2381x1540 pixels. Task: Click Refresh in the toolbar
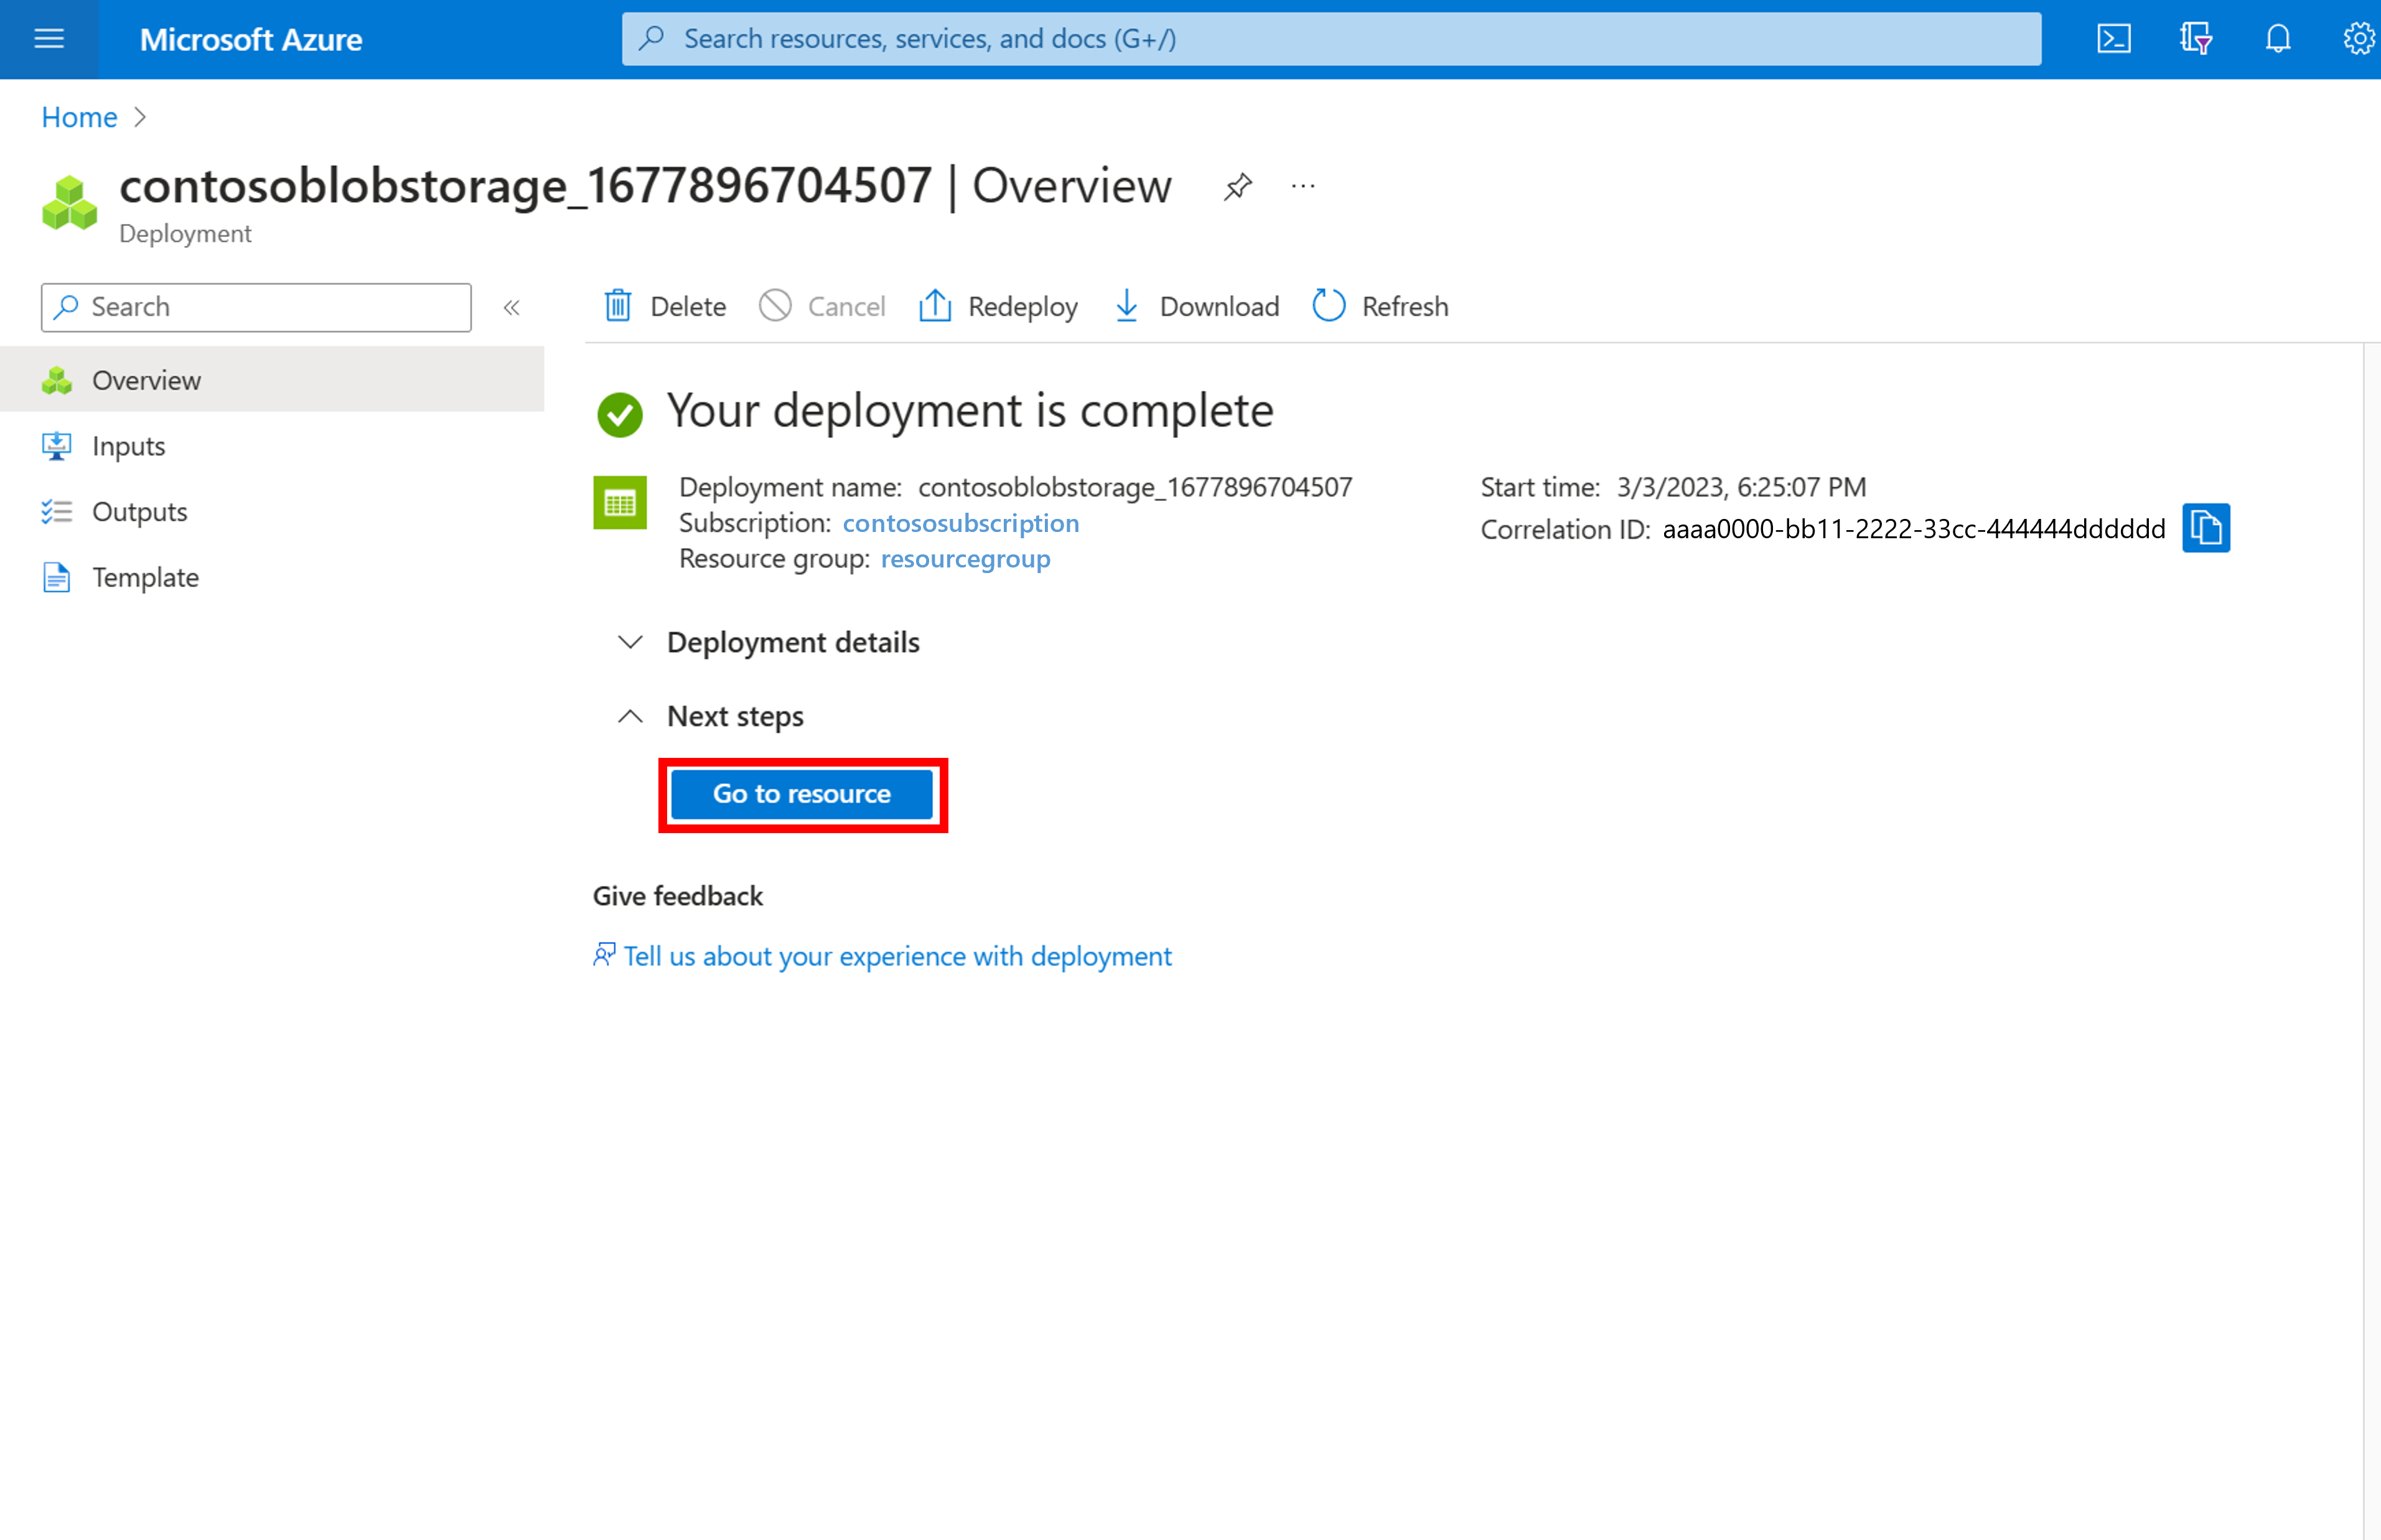(1380, 306)
